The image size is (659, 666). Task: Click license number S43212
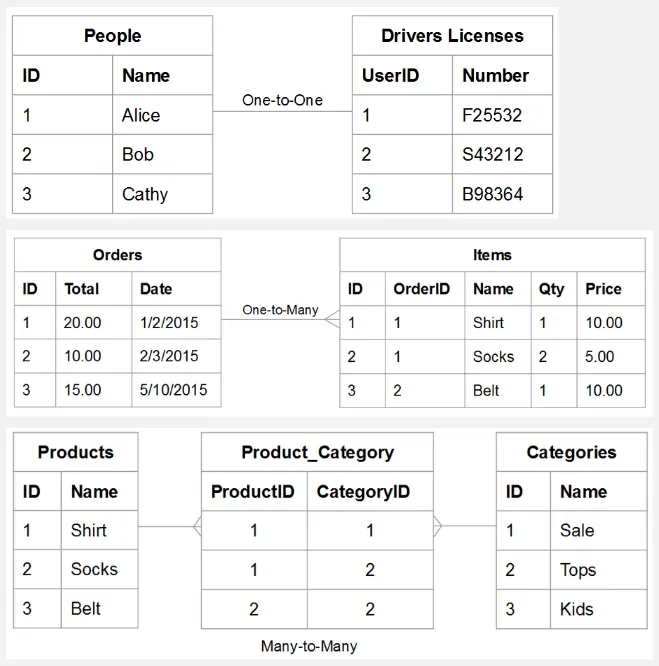point(492,155)
